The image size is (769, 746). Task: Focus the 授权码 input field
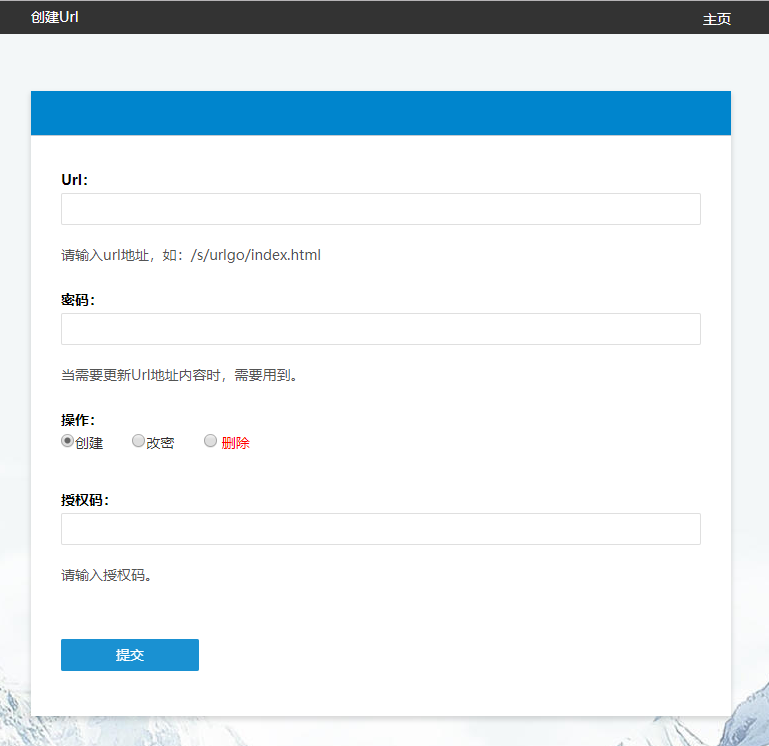(381, 529)
